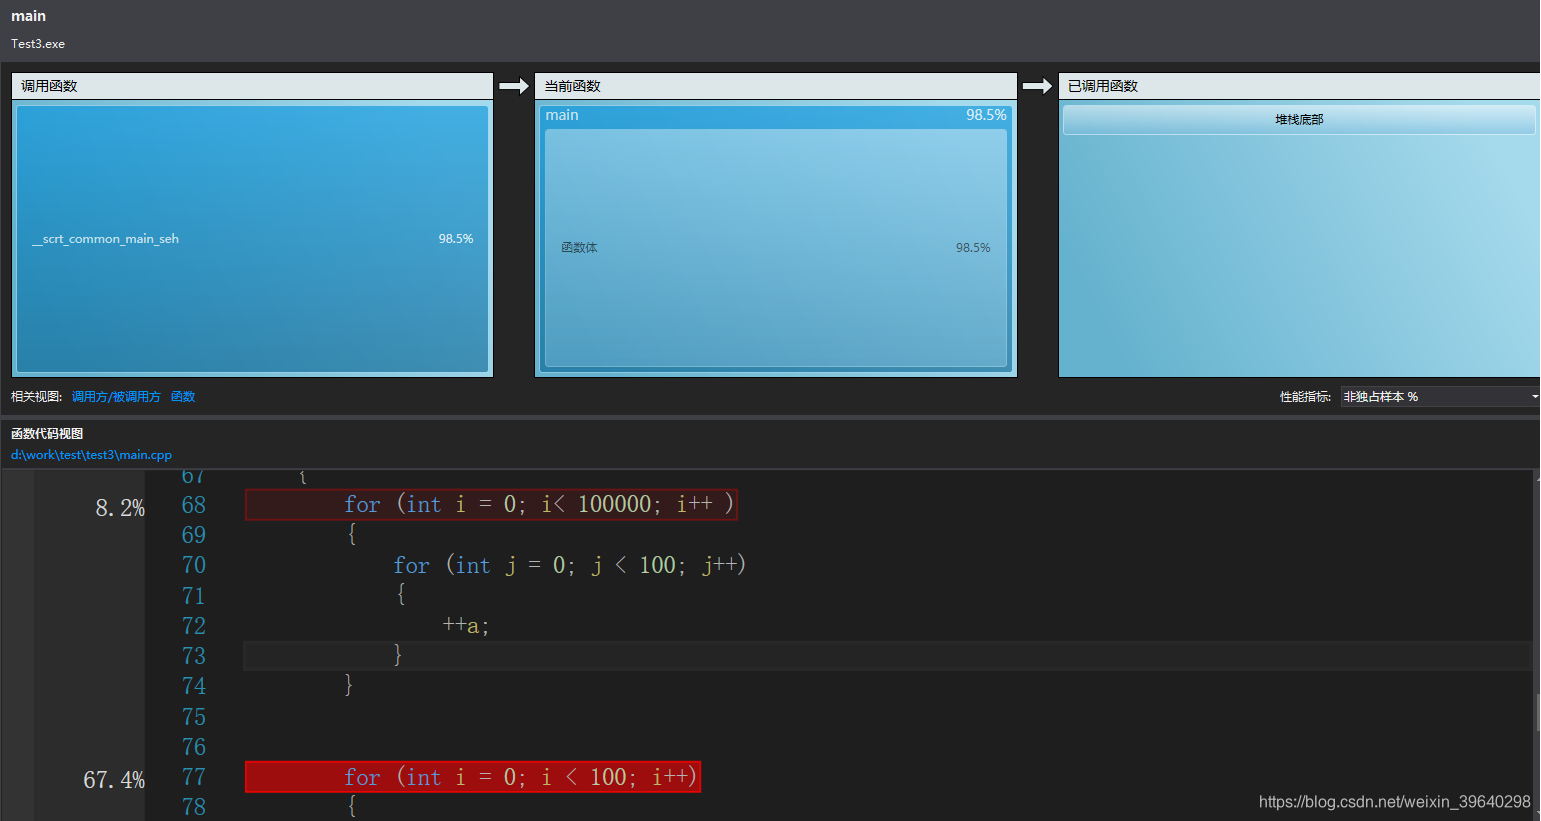Click line number 68 in the gutter
The width and height of the screenshot is (1541, 821).
194,505
